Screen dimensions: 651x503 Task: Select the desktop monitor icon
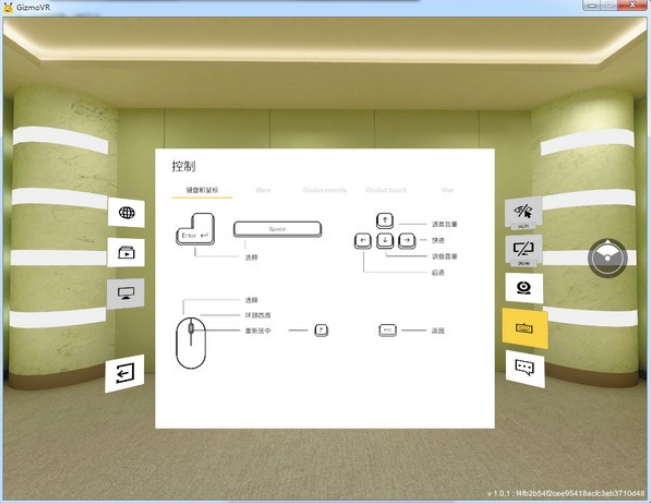(125, 293)
